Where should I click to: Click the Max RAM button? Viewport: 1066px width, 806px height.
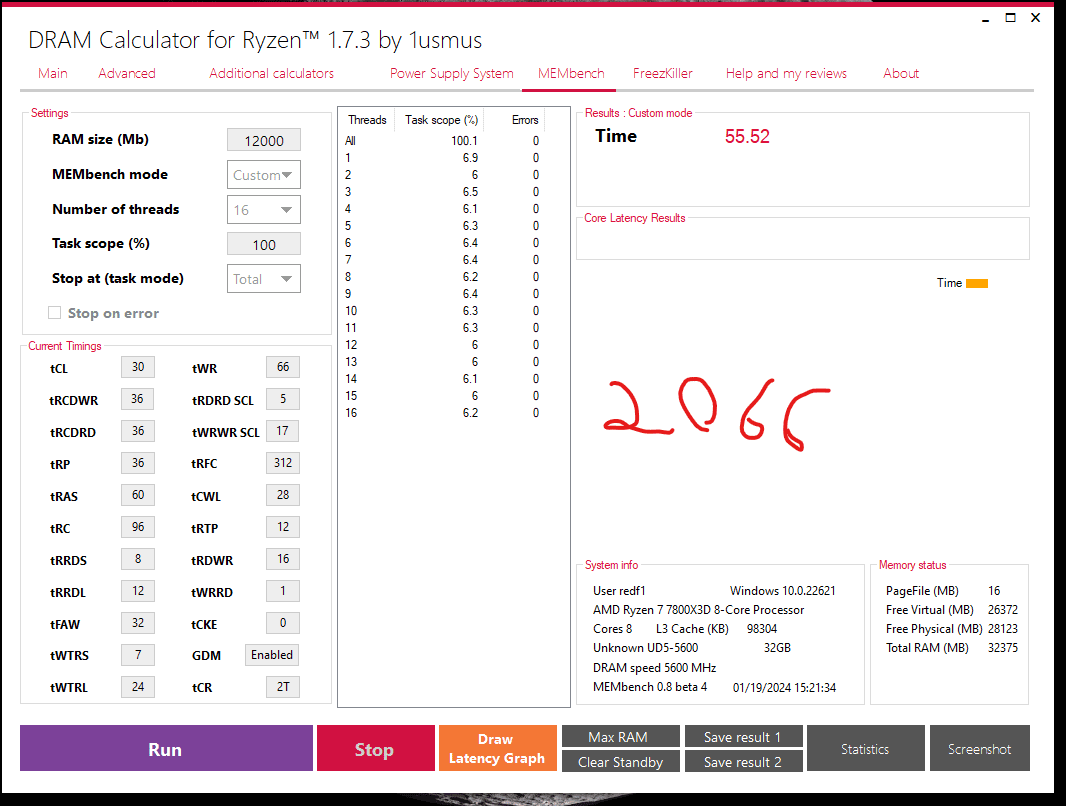pyautogui.click(x=621, y=737)
